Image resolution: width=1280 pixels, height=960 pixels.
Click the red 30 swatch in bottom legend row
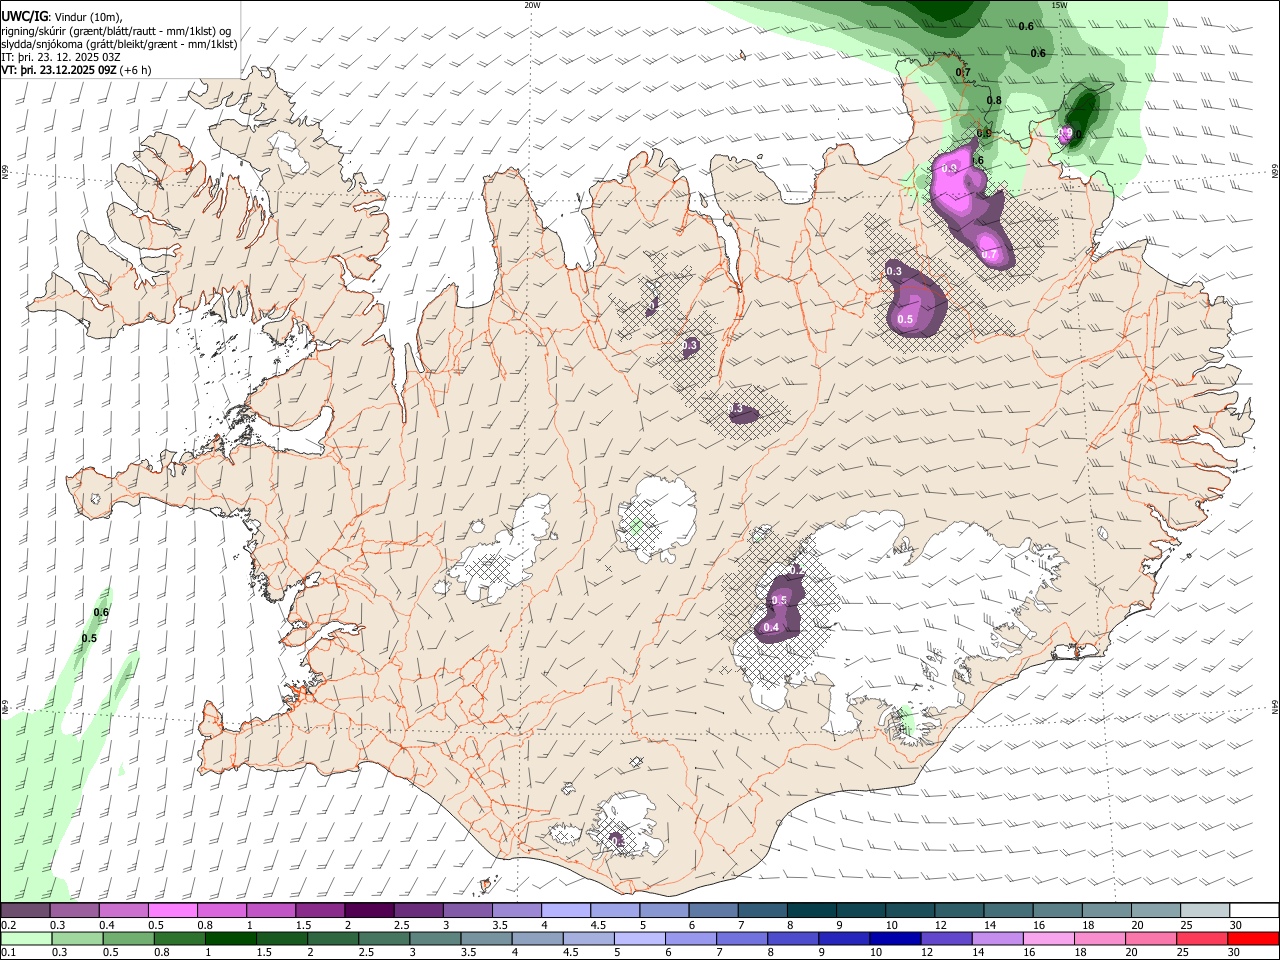[1255, 939]
